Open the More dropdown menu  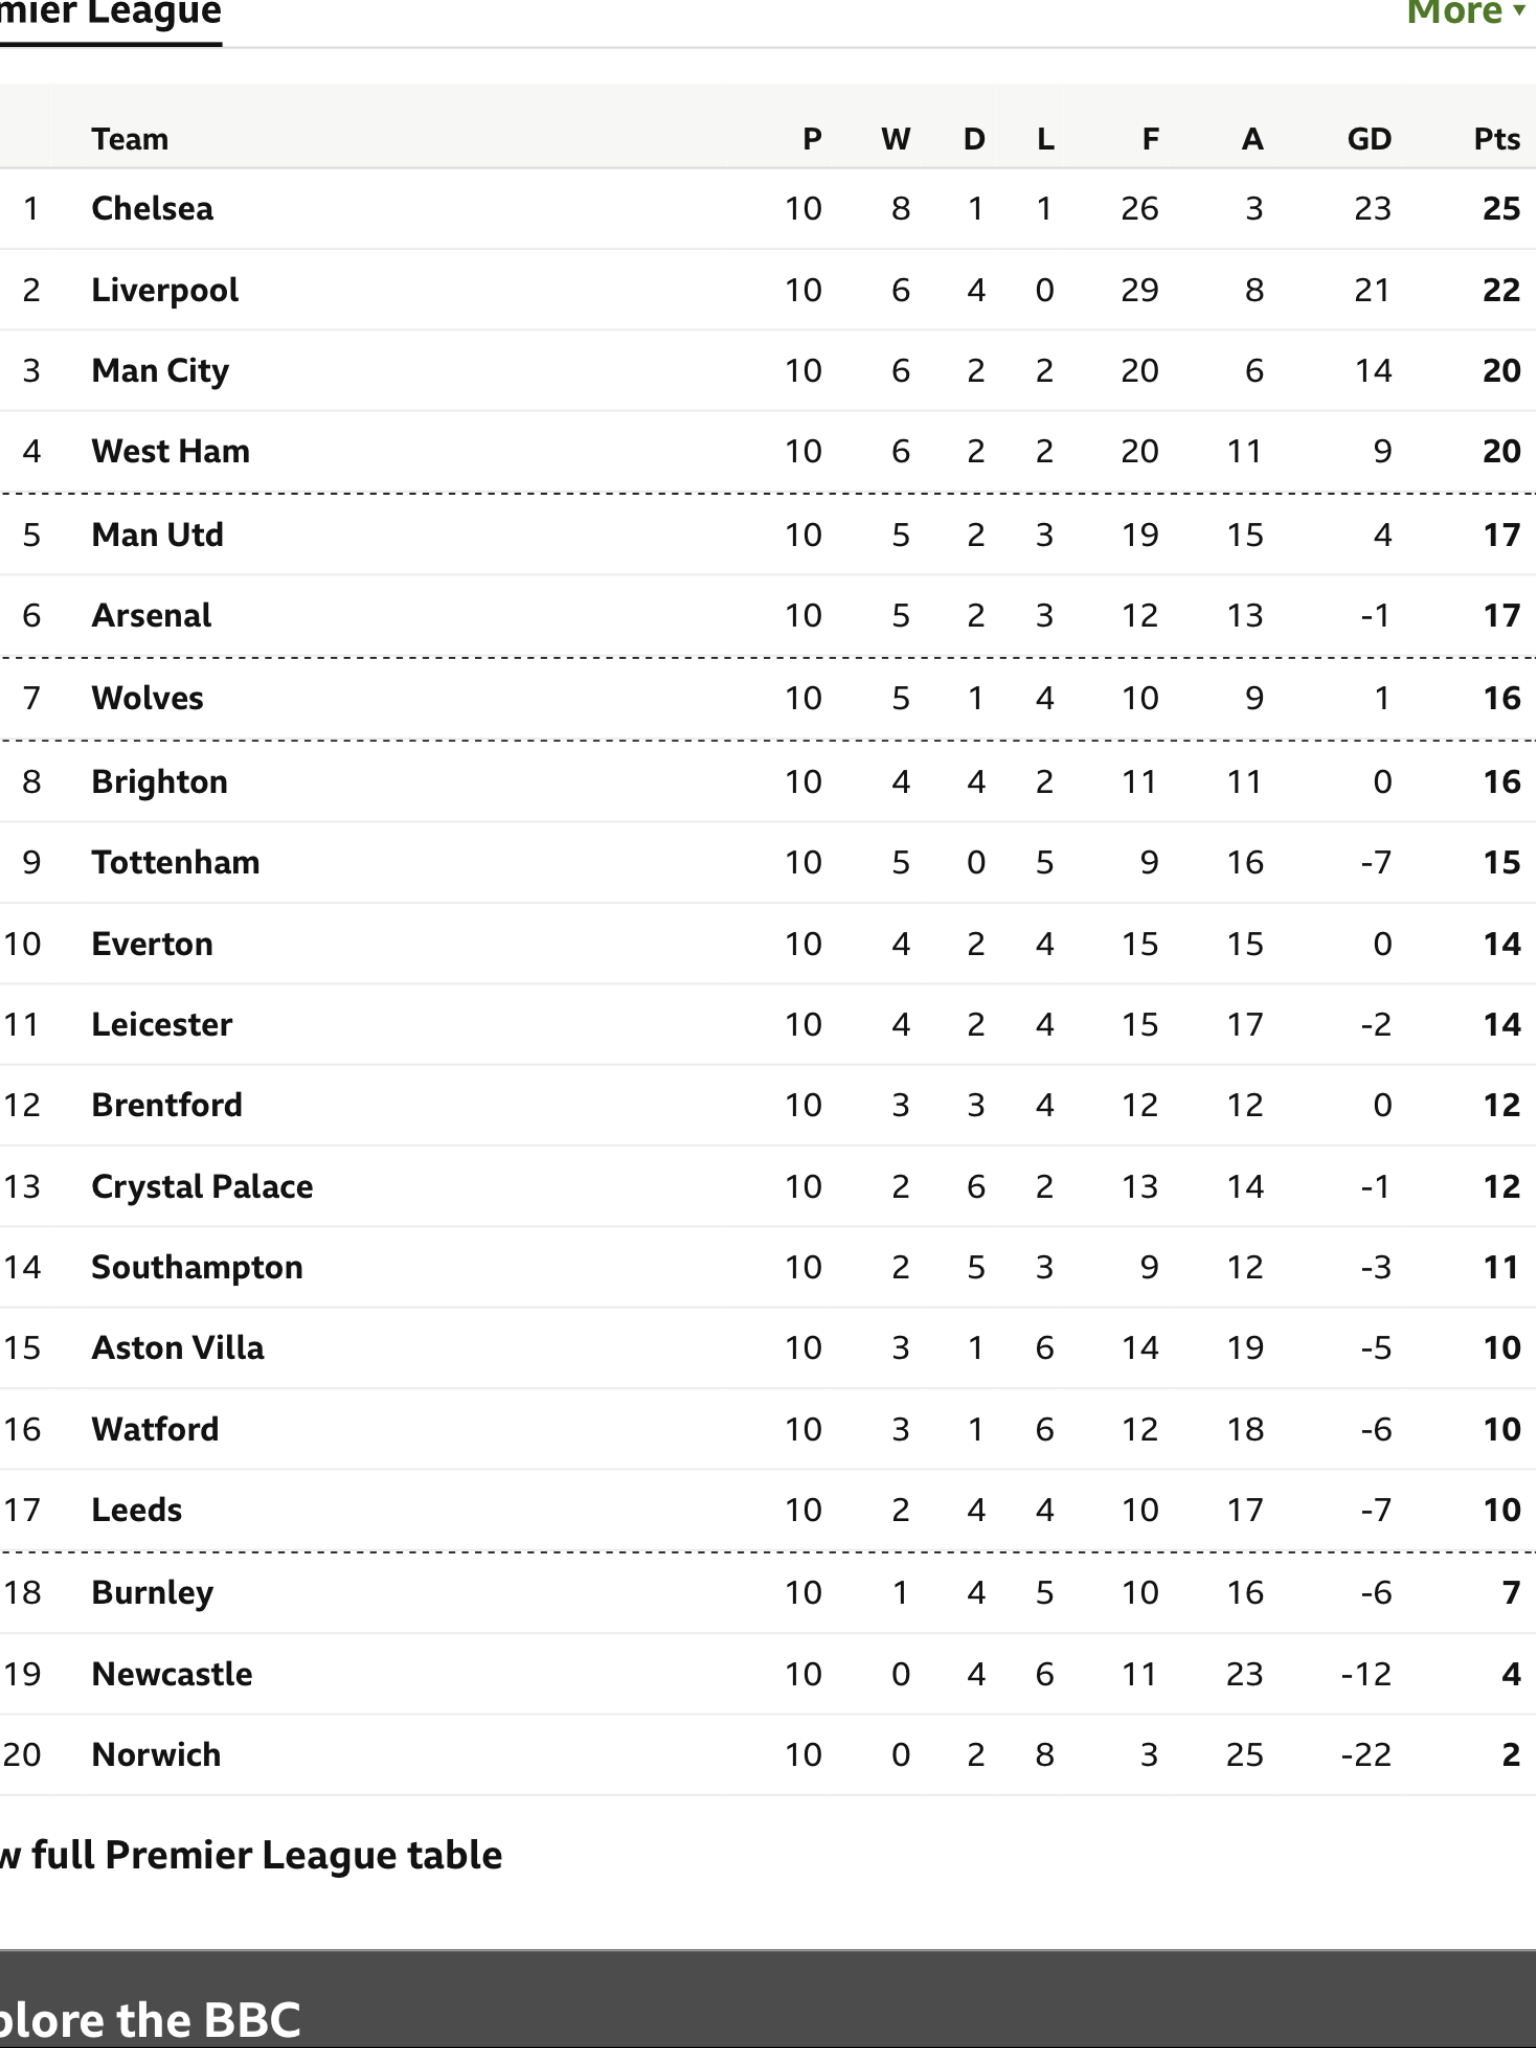(1466, 13)
